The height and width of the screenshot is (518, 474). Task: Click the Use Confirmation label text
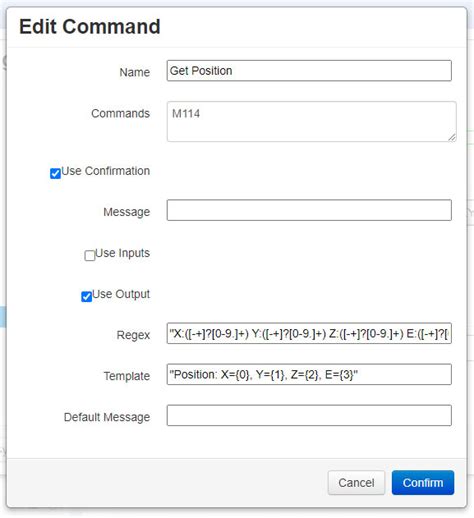106,171
